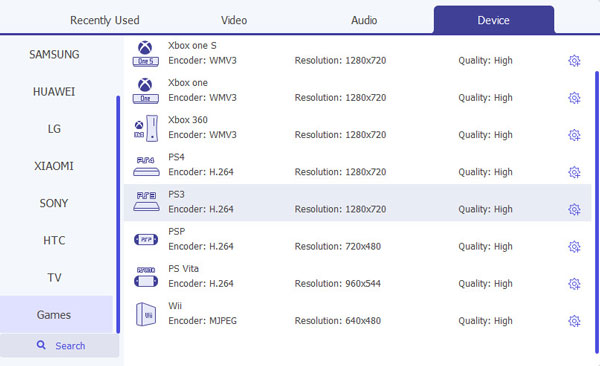Open settings gear for Xbox 360 profile
The width and height of the screenshot is (600, 366).
574,135
